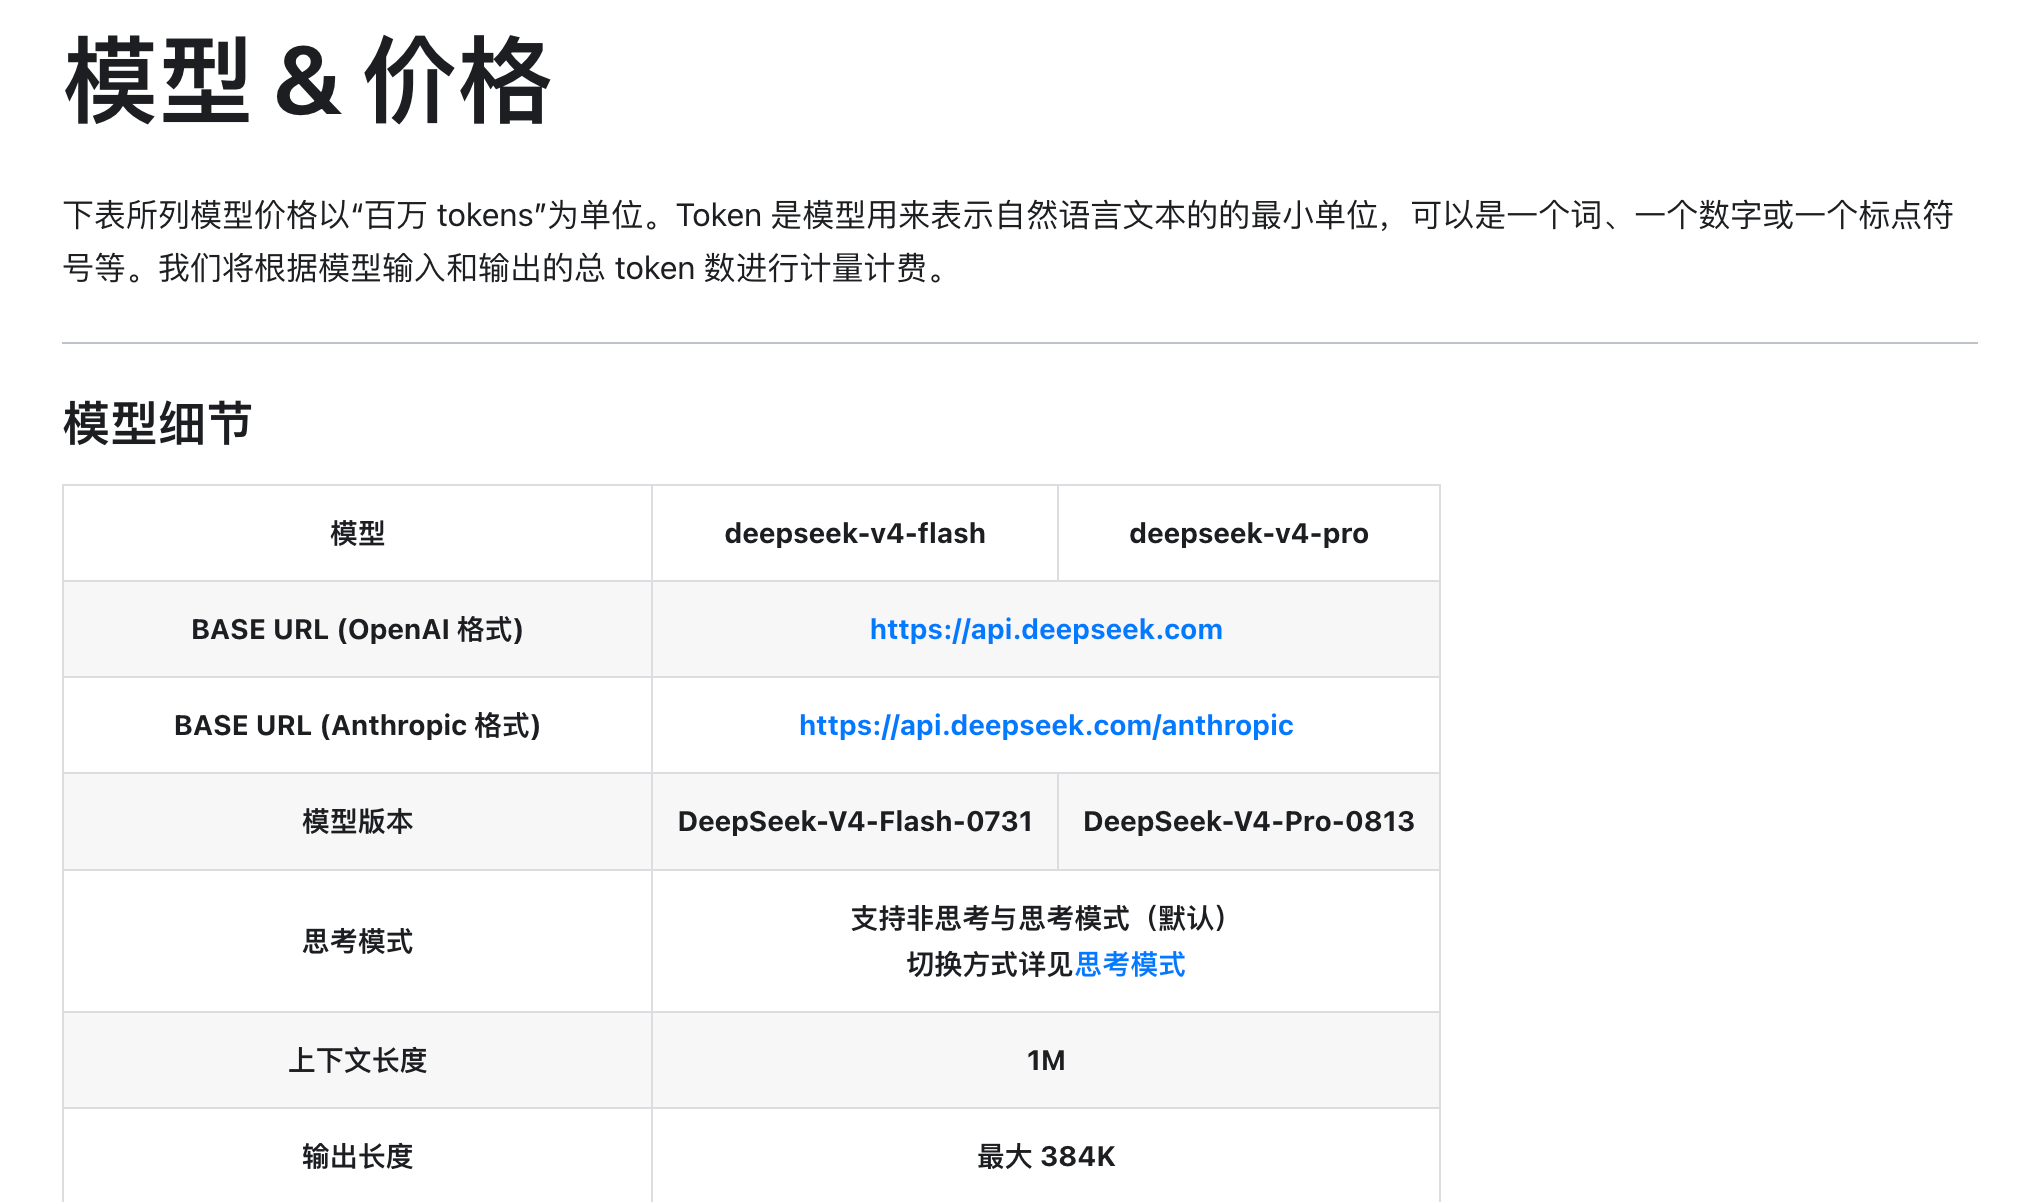This screenshot has width=2026, height=1202.
Task: Click the BASE URL (OpenAI 格式) row label
Action: tap(357, 629)
